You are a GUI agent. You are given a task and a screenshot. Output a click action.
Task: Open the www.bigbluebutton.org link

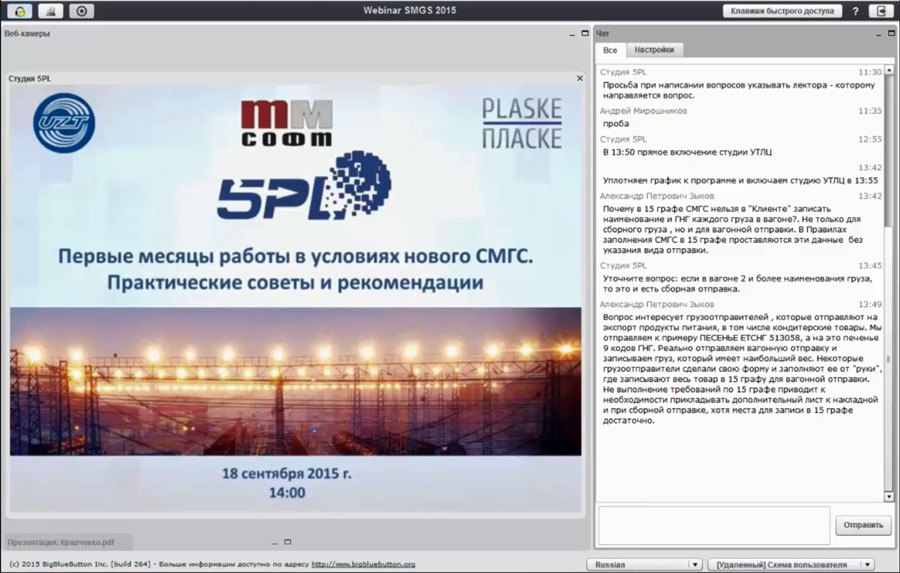[x=363, y=564]
